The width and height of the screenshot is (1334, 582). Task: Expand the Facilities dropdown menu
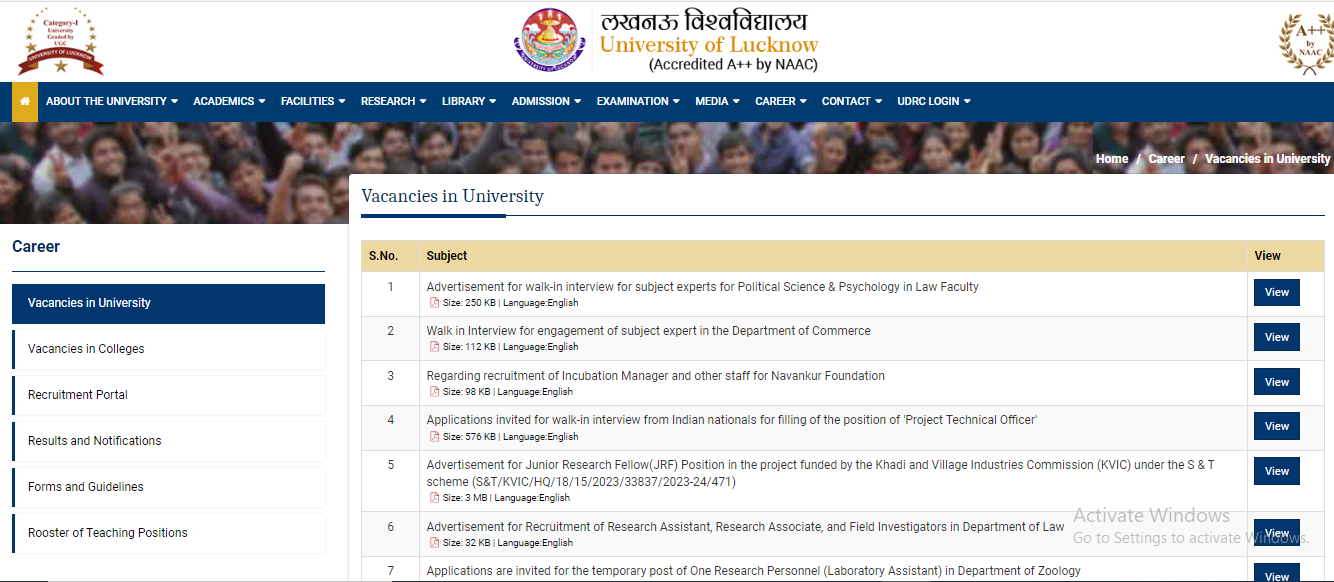[x=313, y=102]
